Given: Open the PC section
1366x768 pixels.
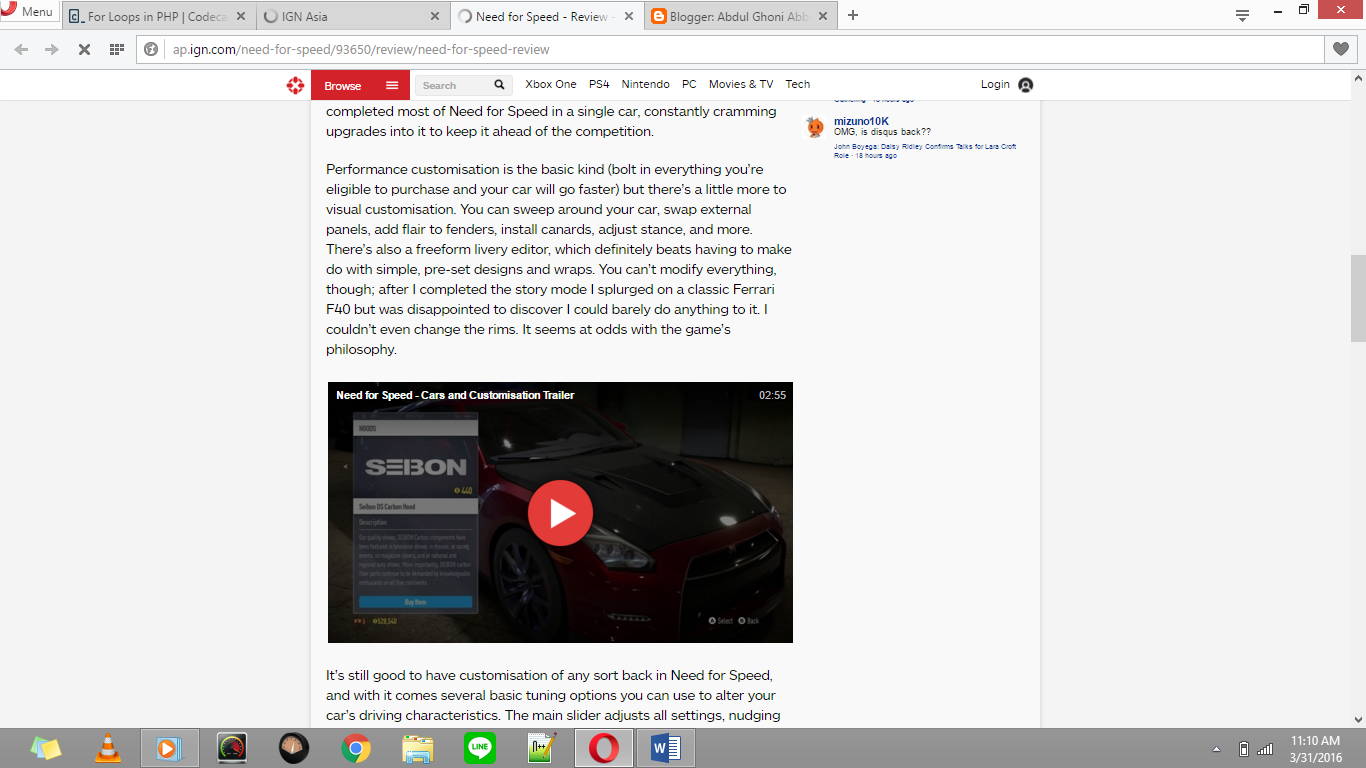Looking at the screenshot, I should 689,84.
